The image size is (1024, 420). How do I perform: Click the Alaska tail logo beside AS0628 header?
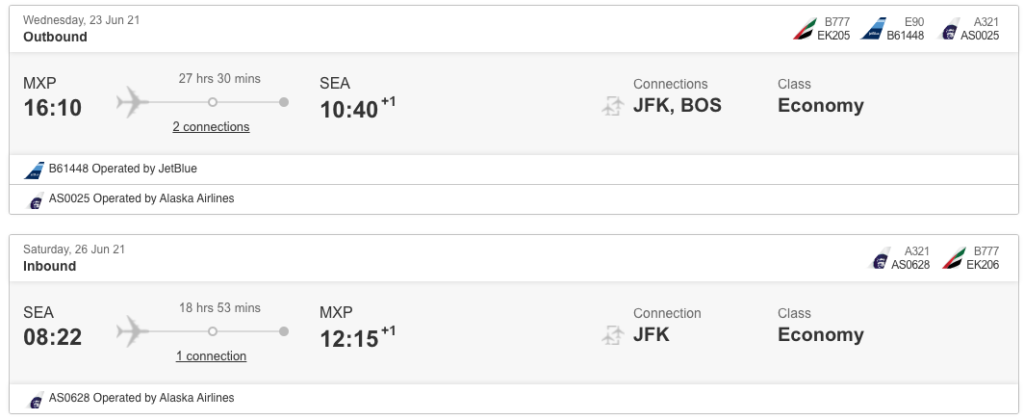tap(880, 259)
